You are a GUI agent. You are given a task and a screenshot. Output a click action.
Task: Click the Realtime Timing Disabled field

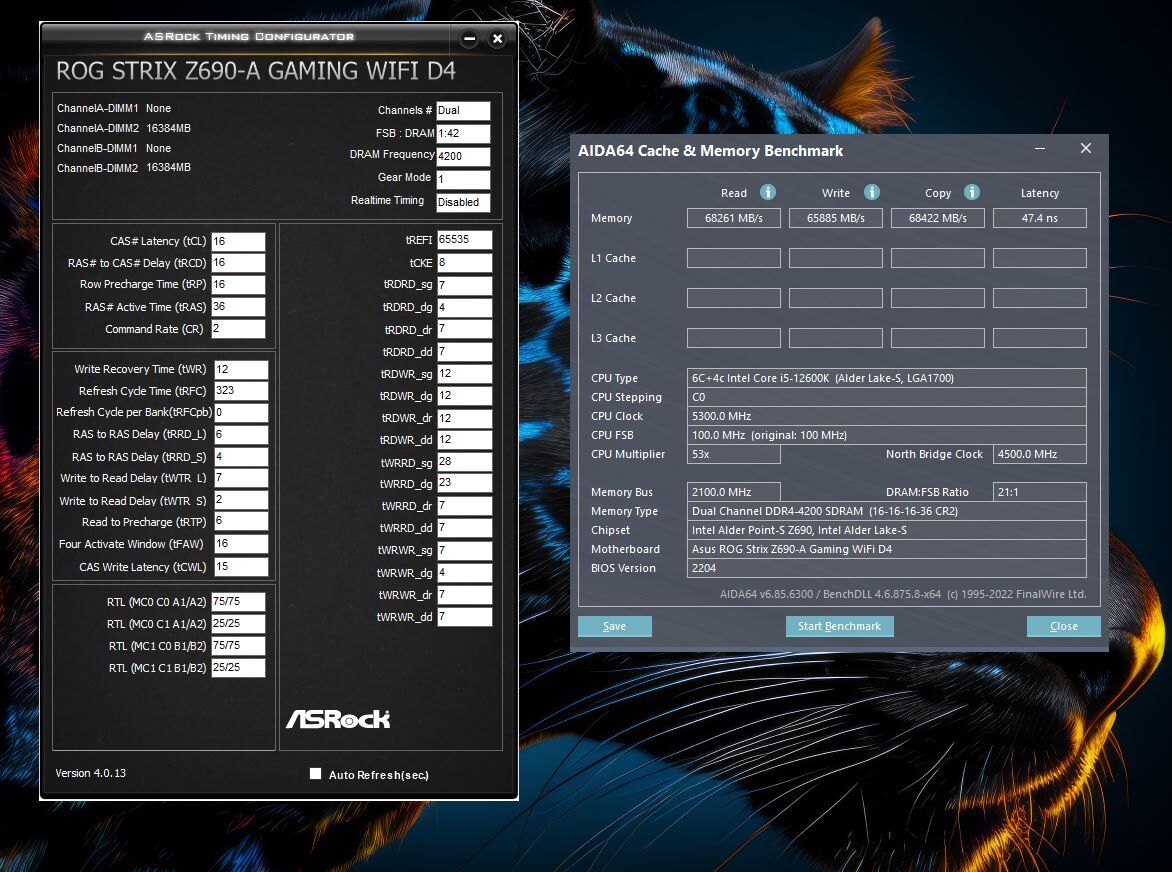pos(463,202)
